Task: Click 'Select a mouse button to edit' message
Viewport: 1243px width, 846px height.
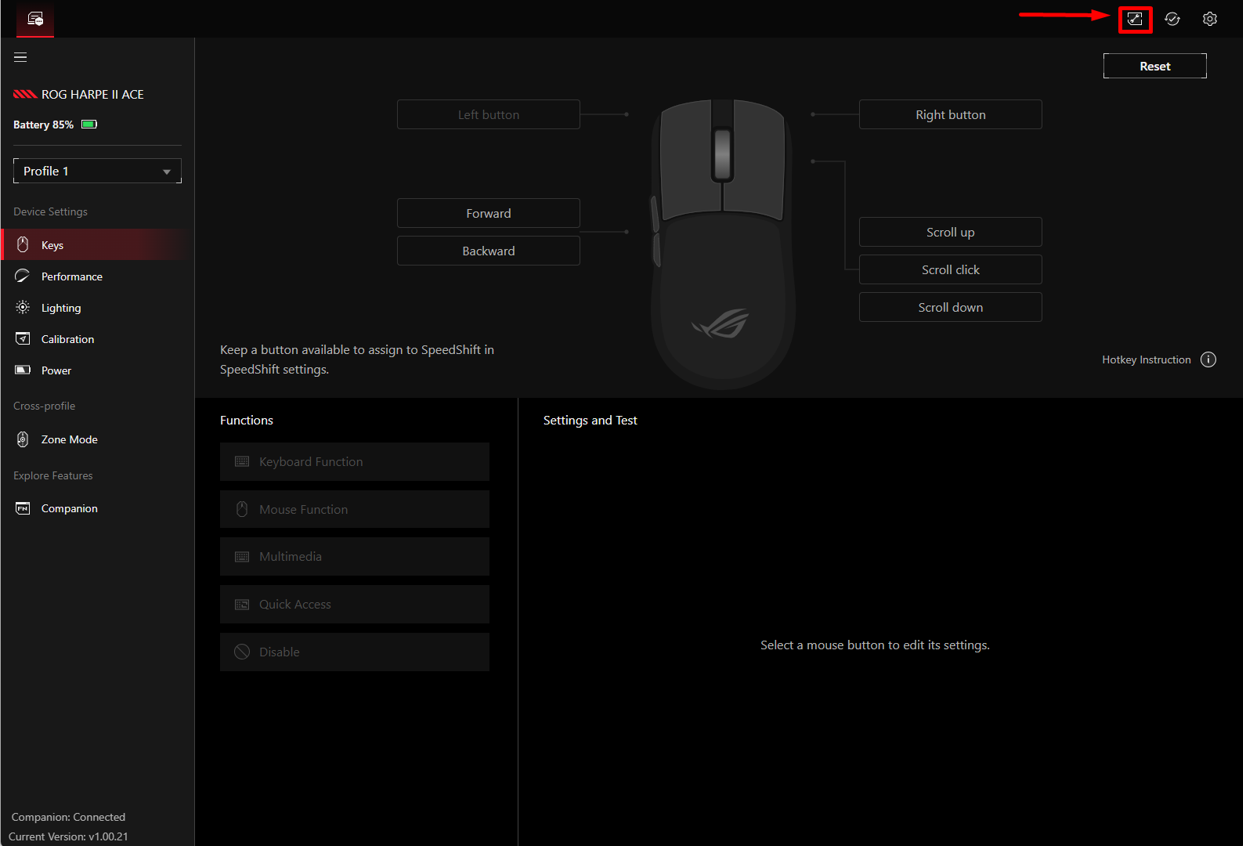Action: [875, 645]
